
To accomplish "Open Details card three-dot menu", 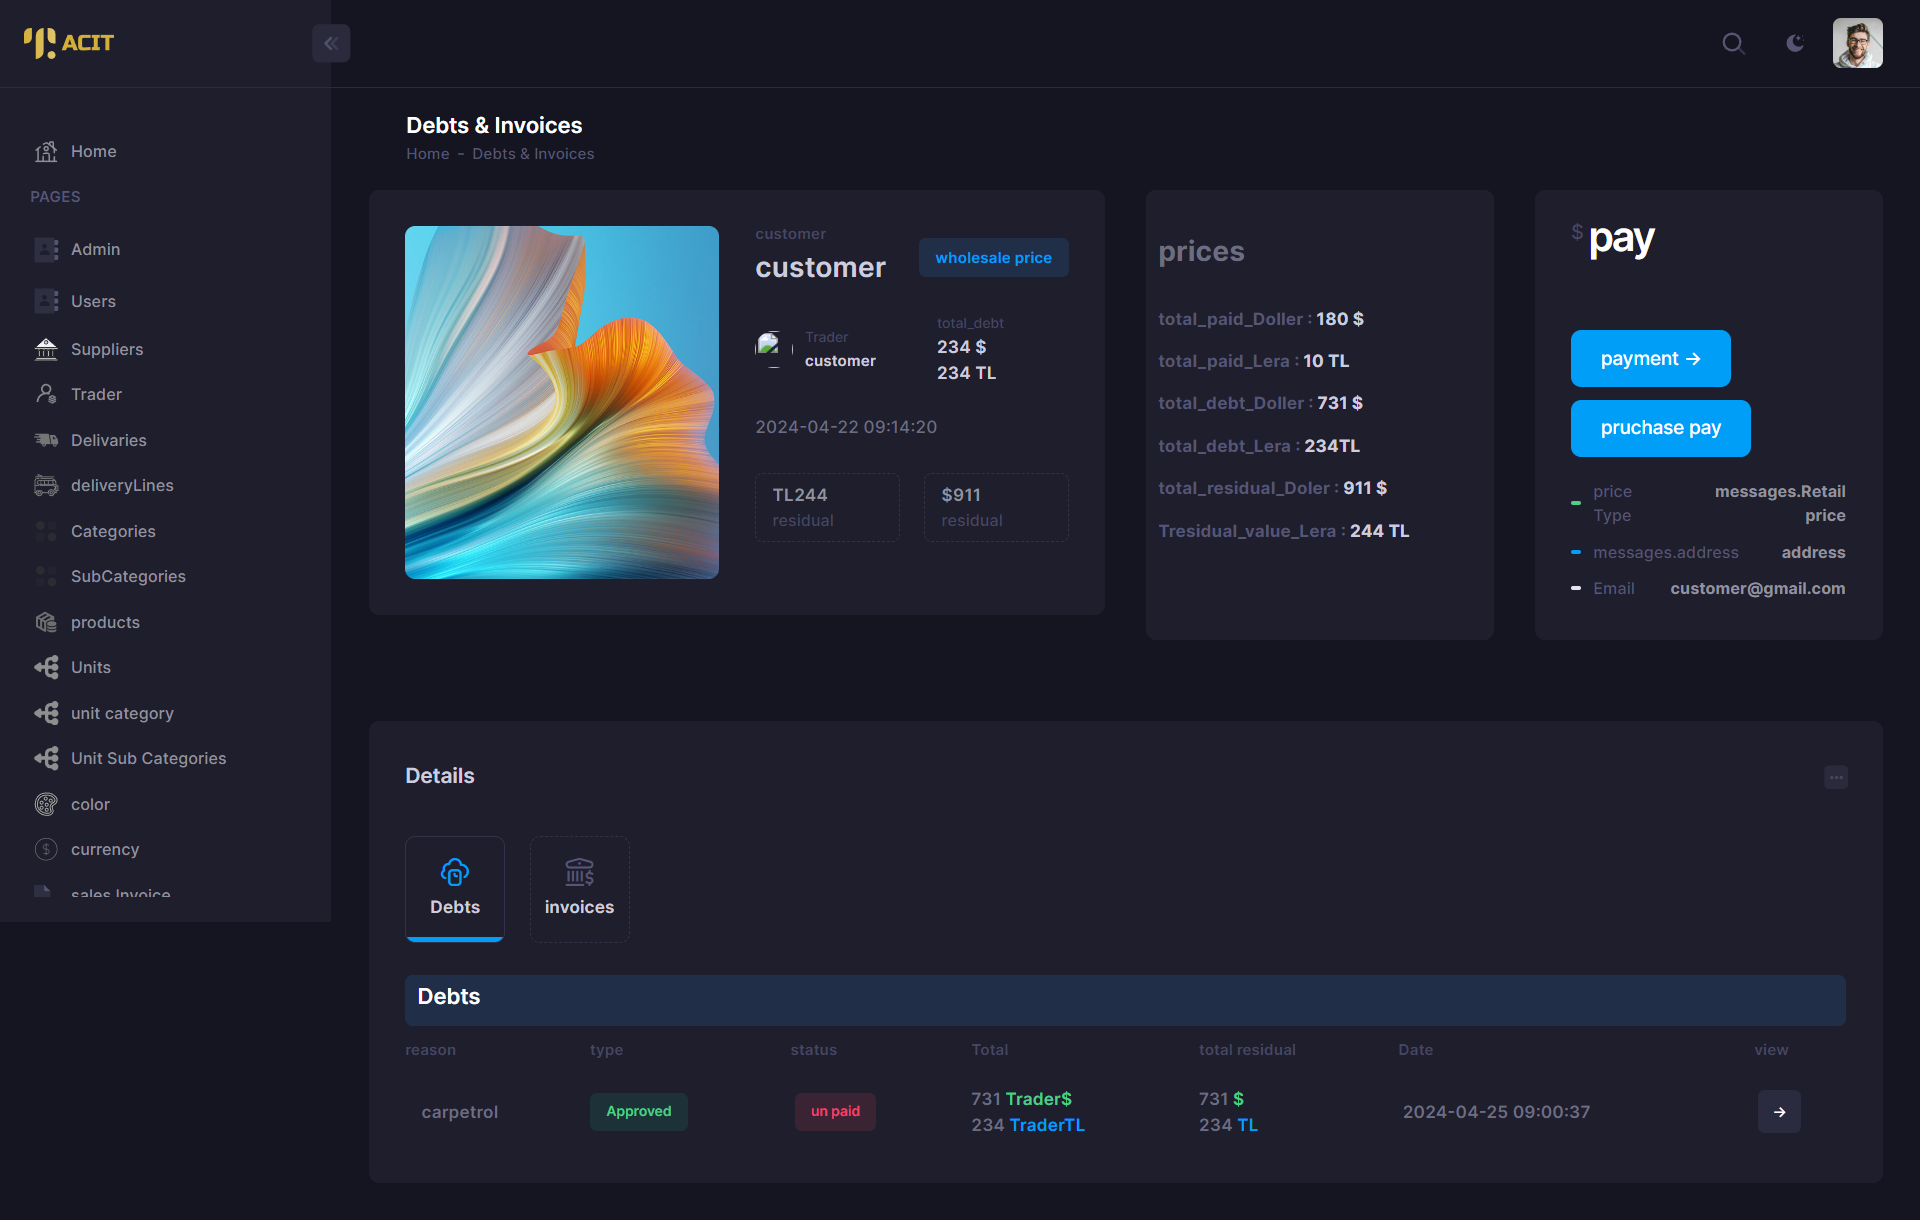I will click(x=1835, y=777).
